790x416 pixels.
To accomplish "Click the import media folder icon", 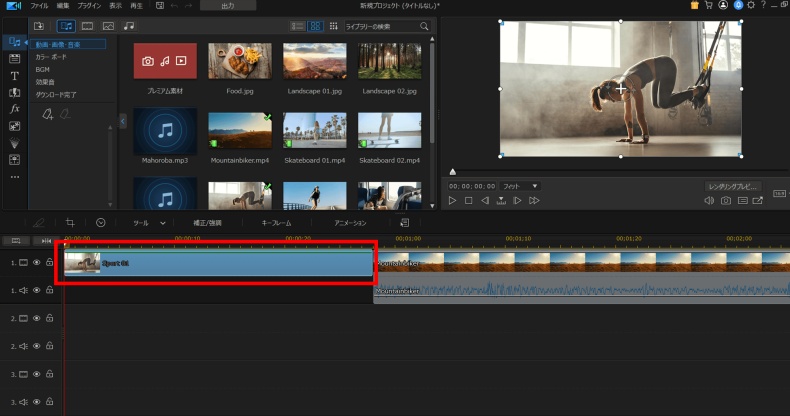I will tap(39, 25).
